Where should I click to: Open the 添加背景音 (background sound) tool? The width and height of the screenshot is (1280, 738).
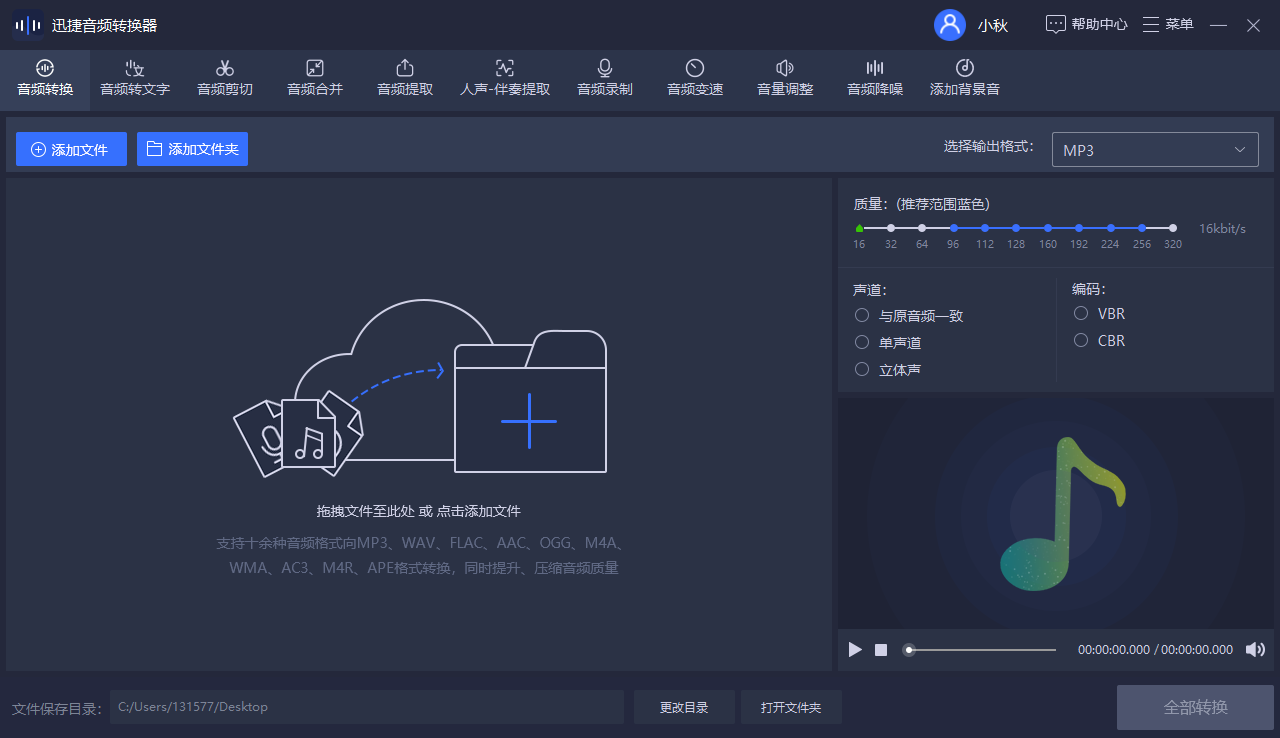964,79
